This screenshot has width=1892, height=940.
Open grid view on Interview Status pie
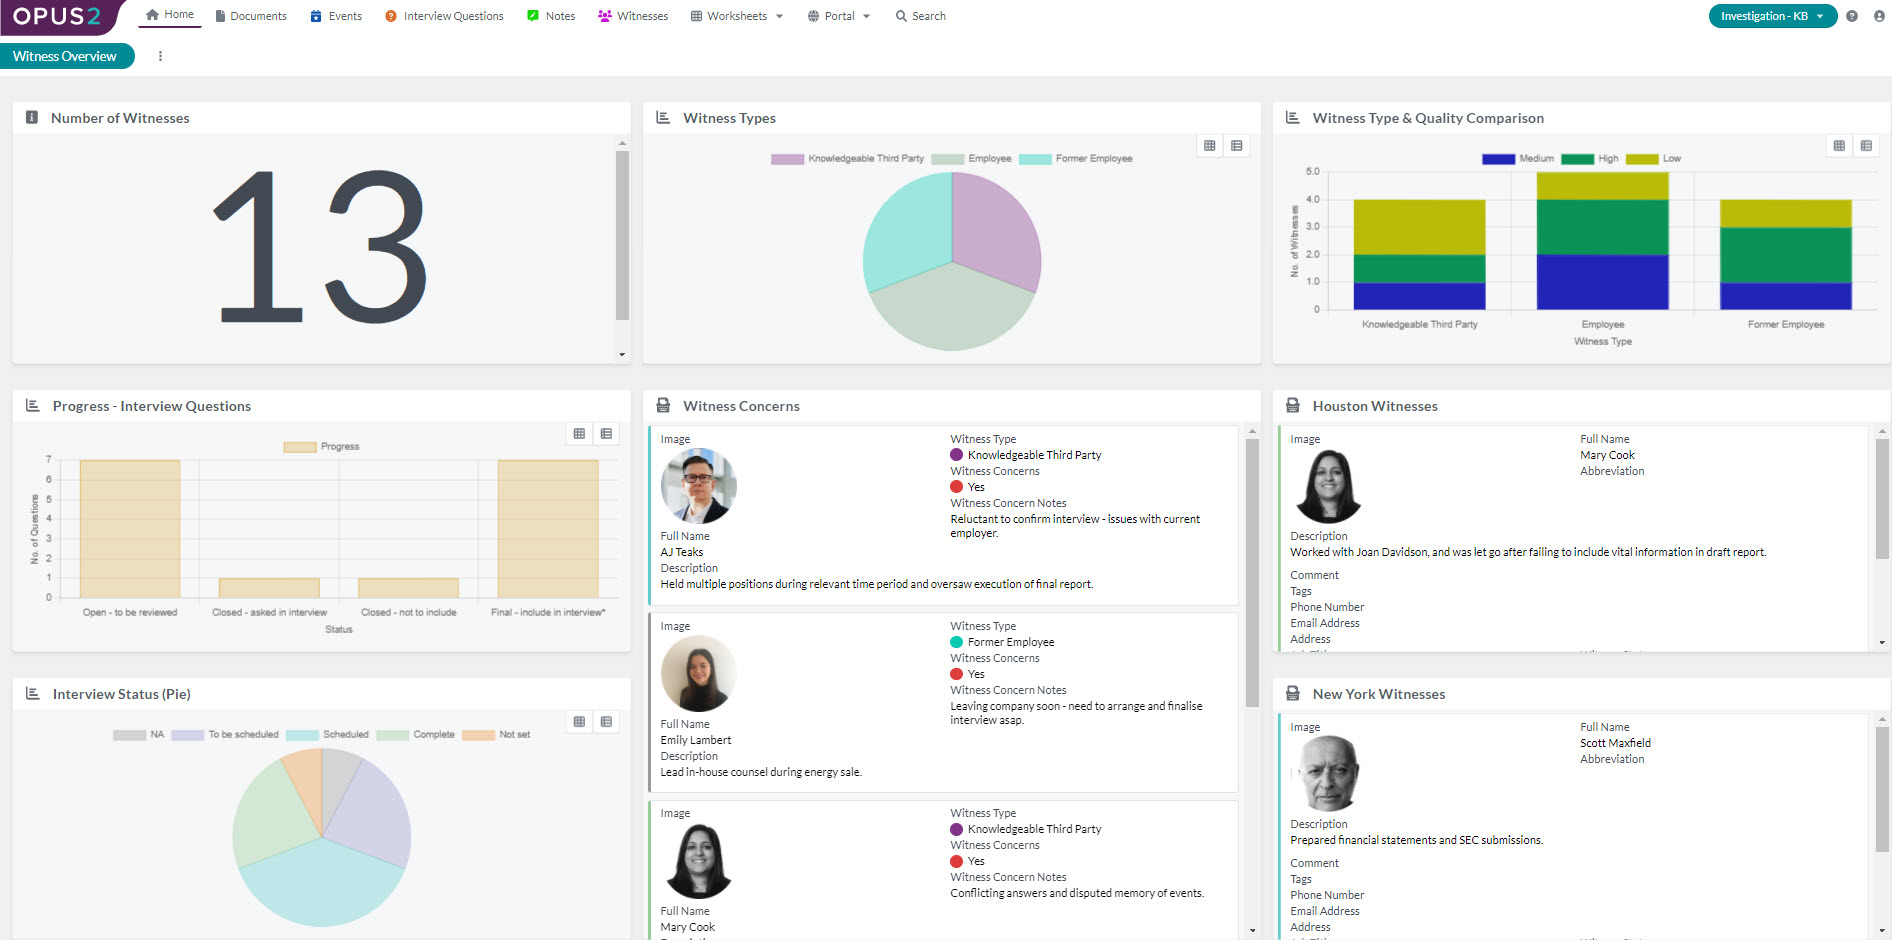[x=579, y=722]
